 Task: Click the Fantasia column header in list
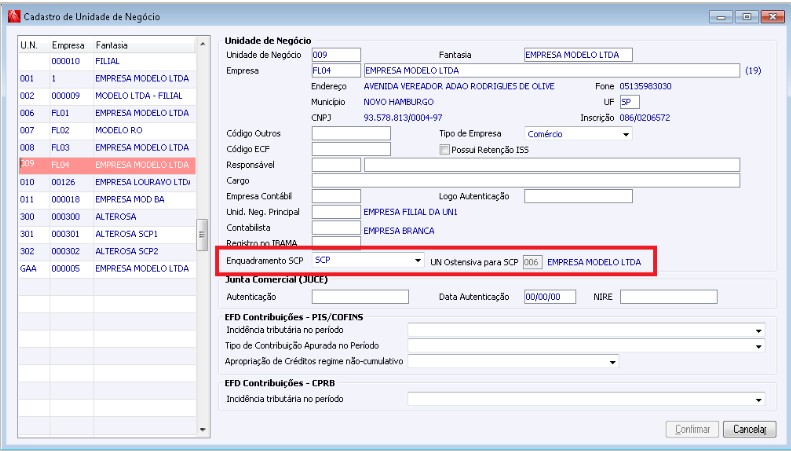point(144,45)
